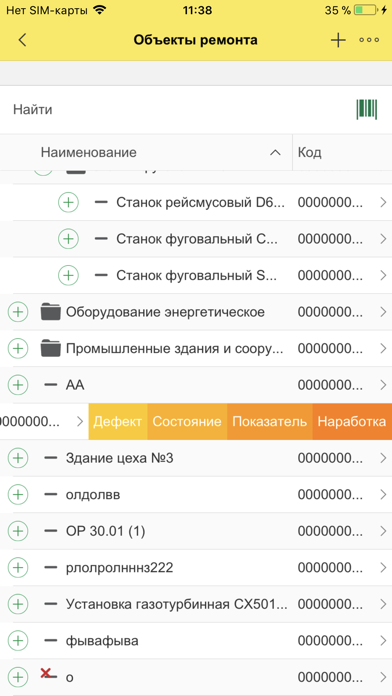Click the Код column header
Image resolution: width=392 pixels, height=696 pixels.
tap(342, 153)
